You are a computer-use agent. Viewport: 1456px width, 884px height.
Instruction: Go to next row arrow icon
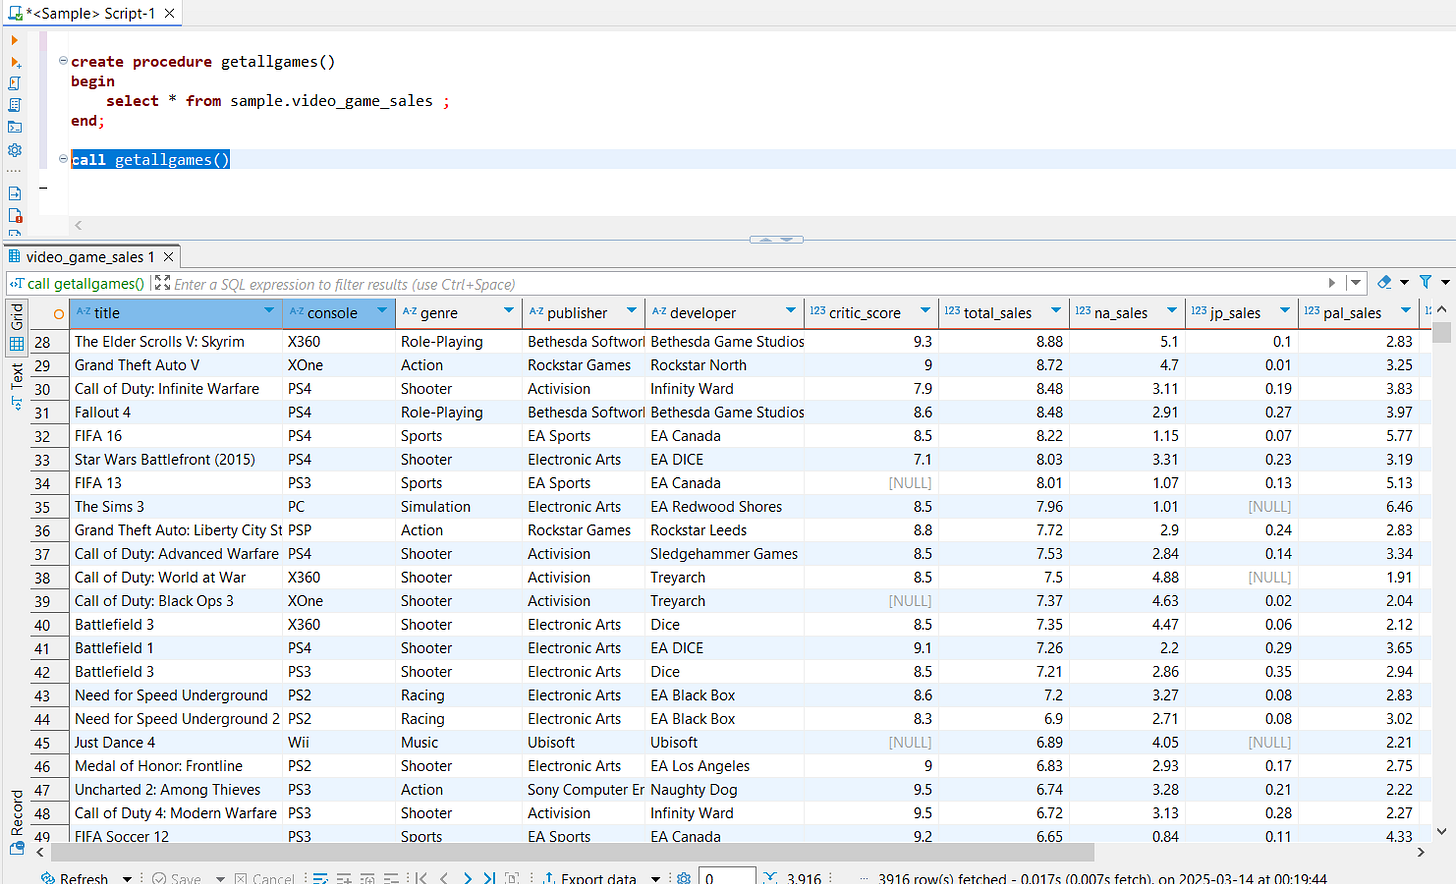[467, 878]
